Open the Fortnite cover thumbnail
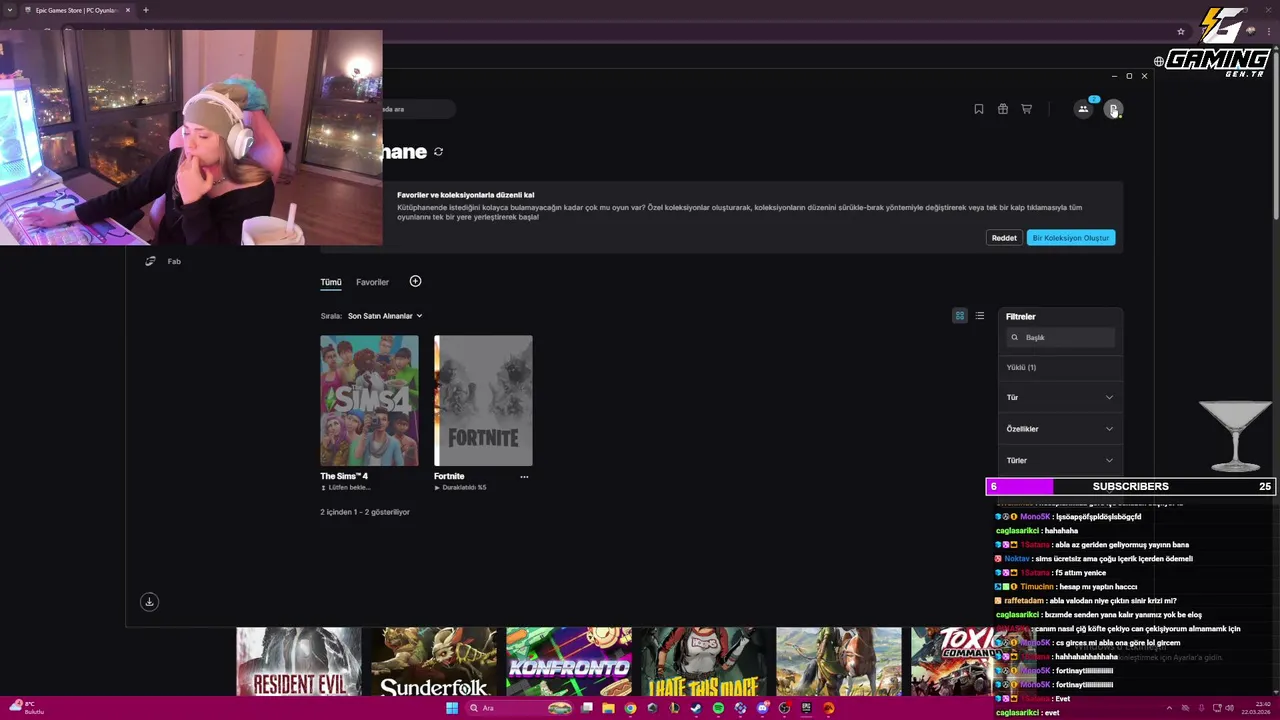This screenshot has width=1280, height=720. 483,400
